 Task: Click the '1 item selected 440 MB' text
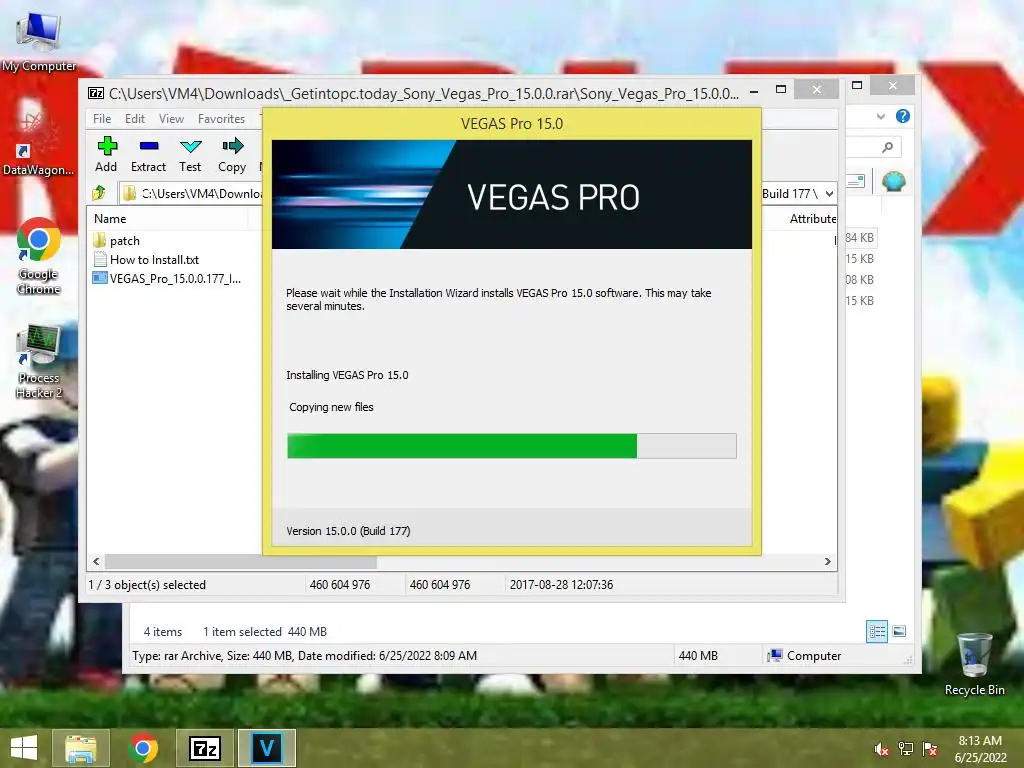click(x=265, y=632)
